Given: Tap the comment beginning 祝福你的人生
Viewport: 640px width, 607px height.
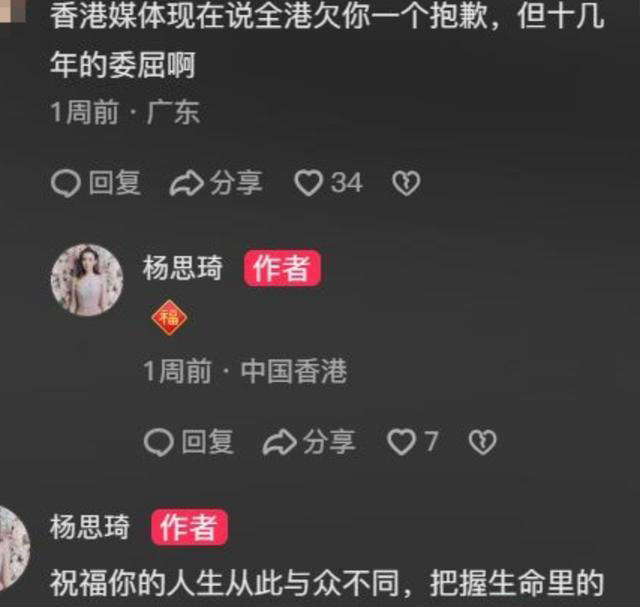Looking at the screenshot, I should point(327,584).
